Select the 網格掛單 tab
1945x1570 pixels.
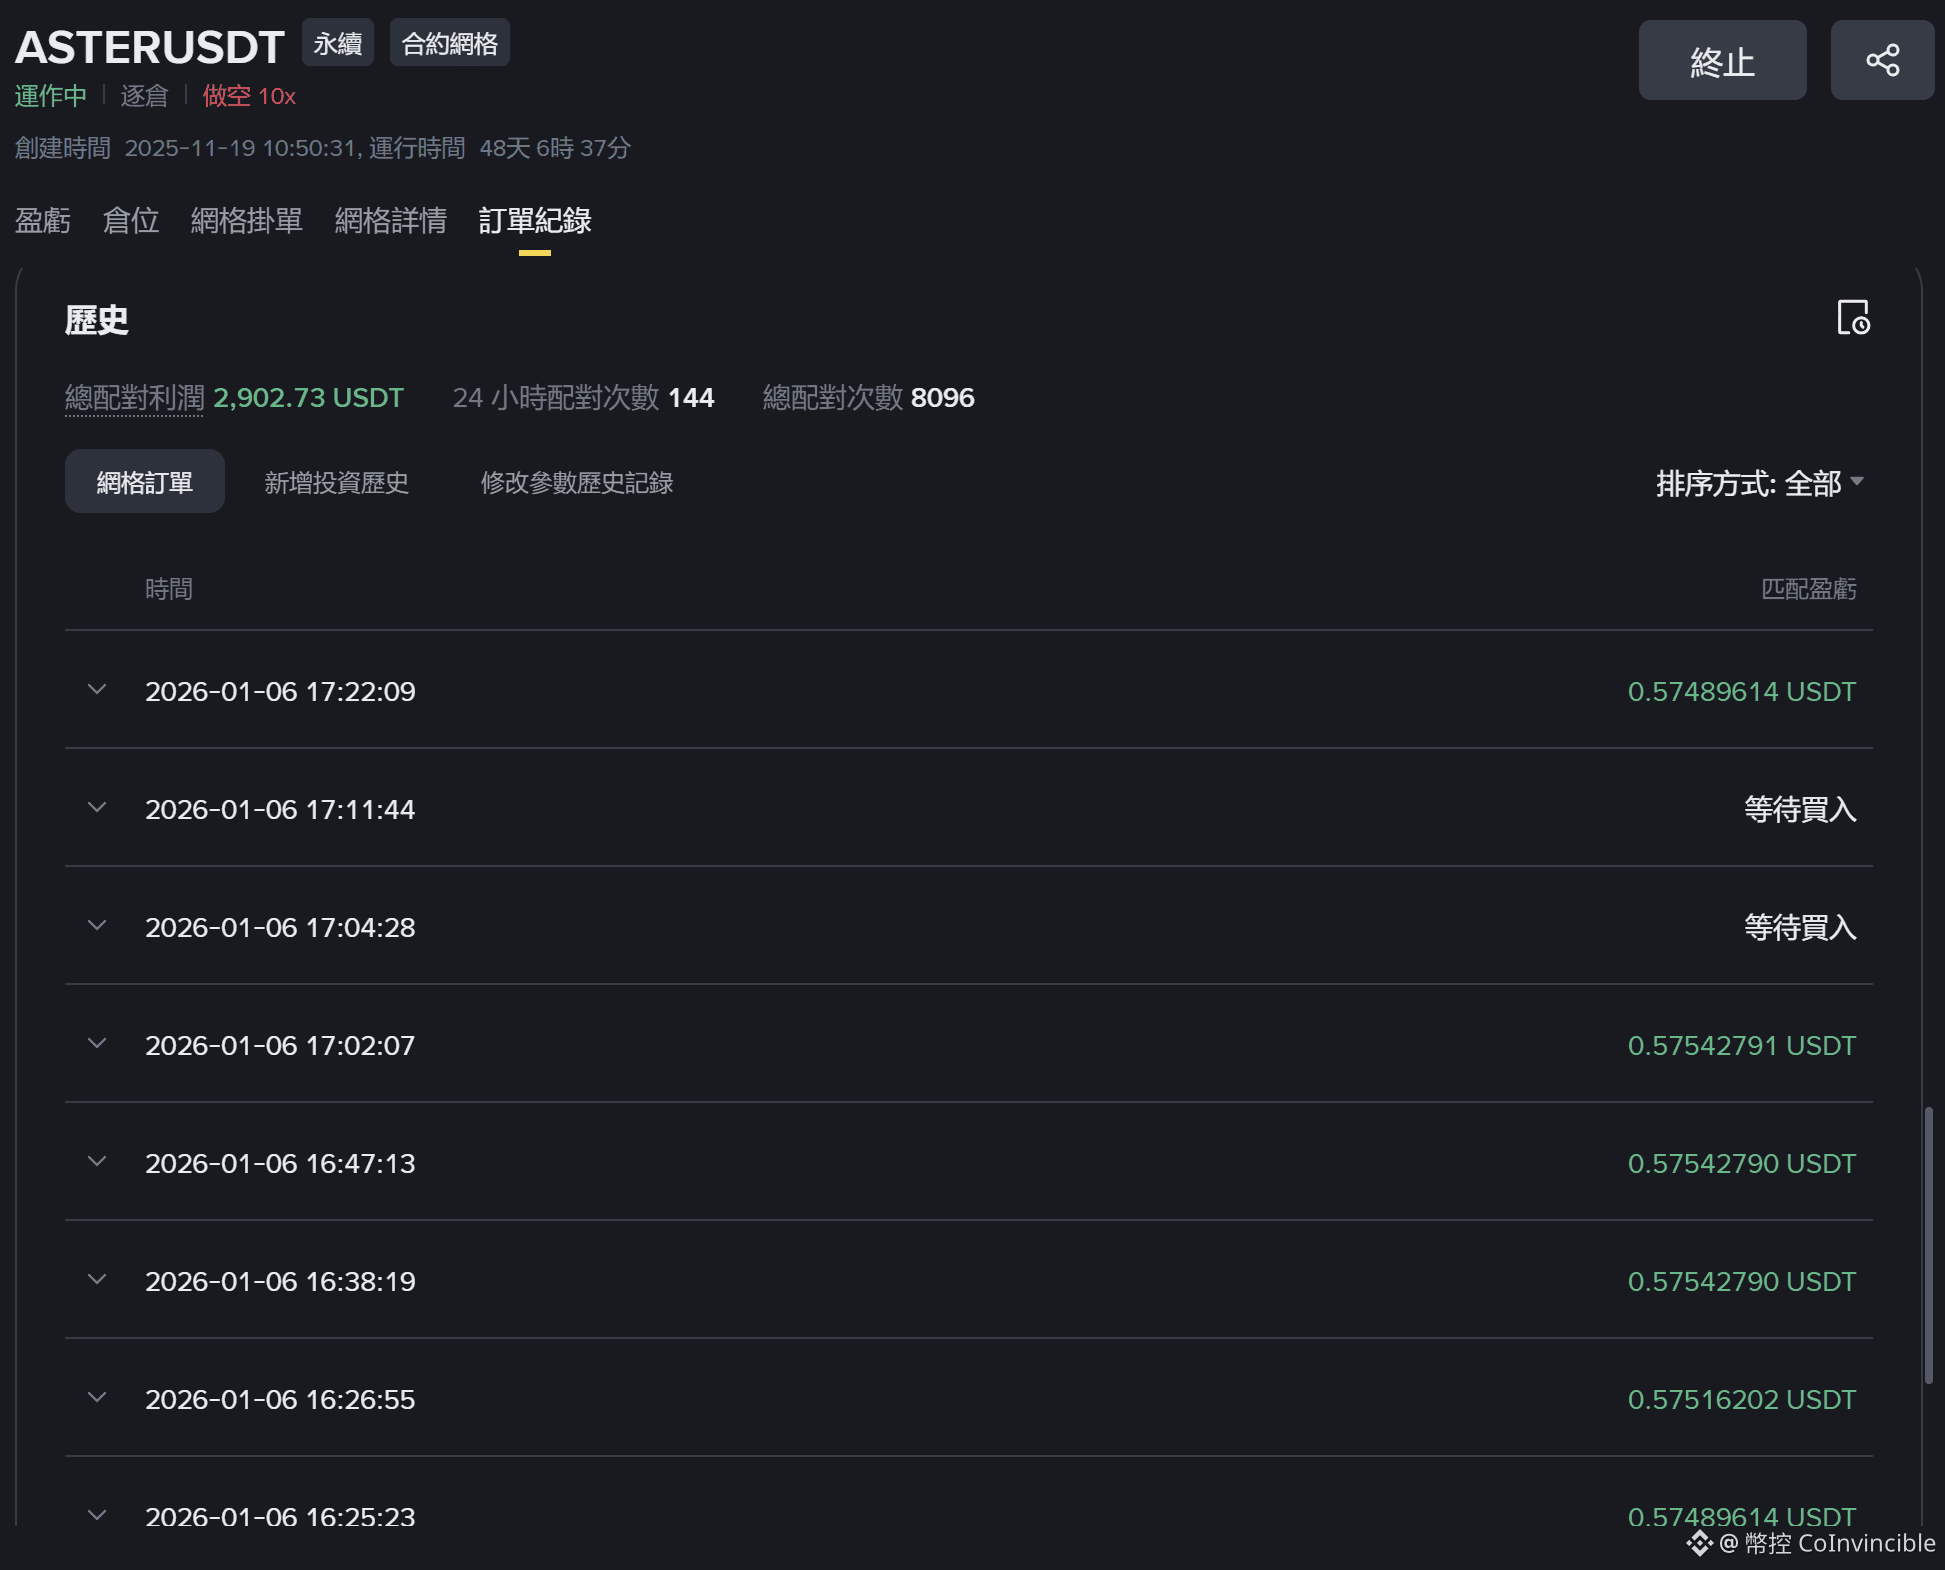[246, 220]
